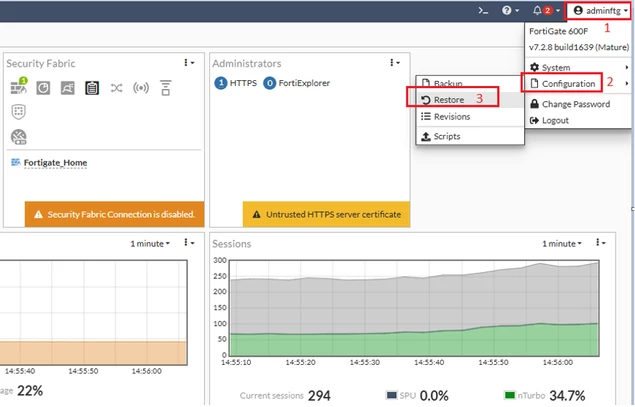The image size is (635, 407).
Task: Click the Sessions area chart
Action: [414, 309]
